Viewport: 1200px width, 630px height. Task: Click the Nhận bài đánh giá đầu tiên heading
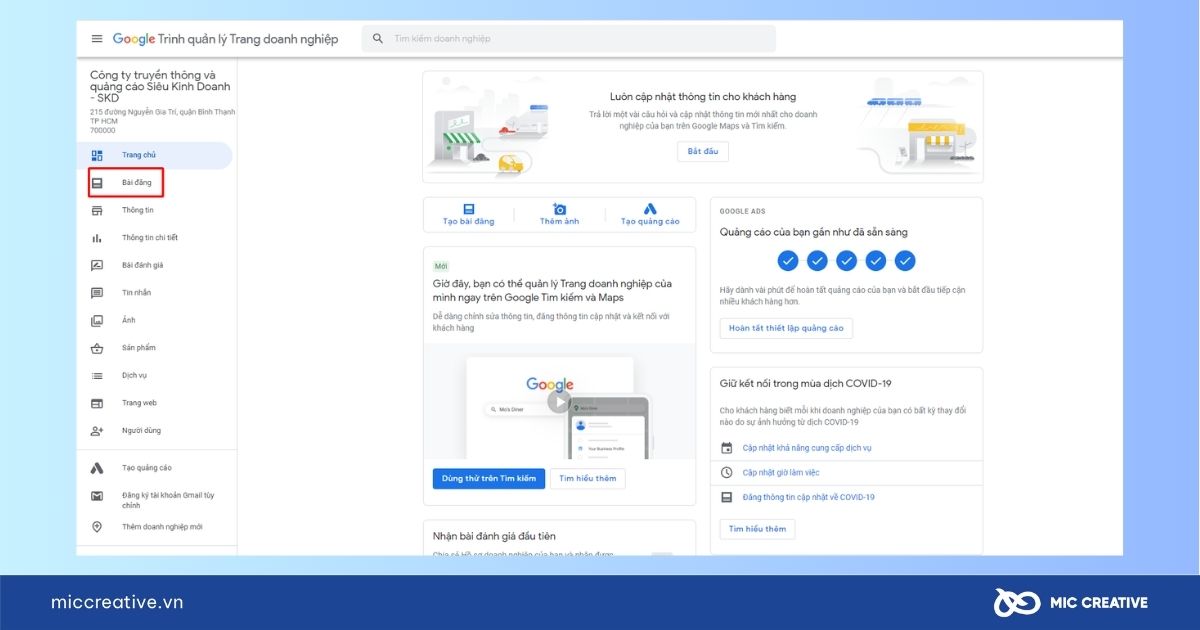coord(494,537)
